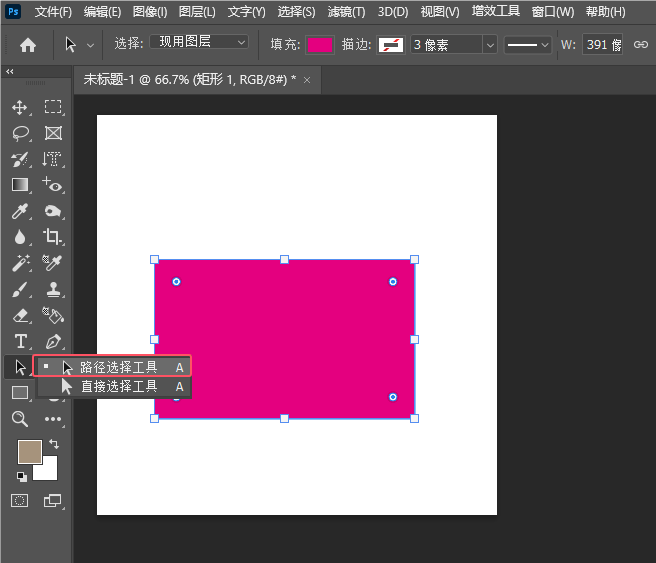Image resolution: width=656 pixels, height=563 pixels.
Task: Choose 直接选择工具 from the flyout
Action: pos(114,386)
